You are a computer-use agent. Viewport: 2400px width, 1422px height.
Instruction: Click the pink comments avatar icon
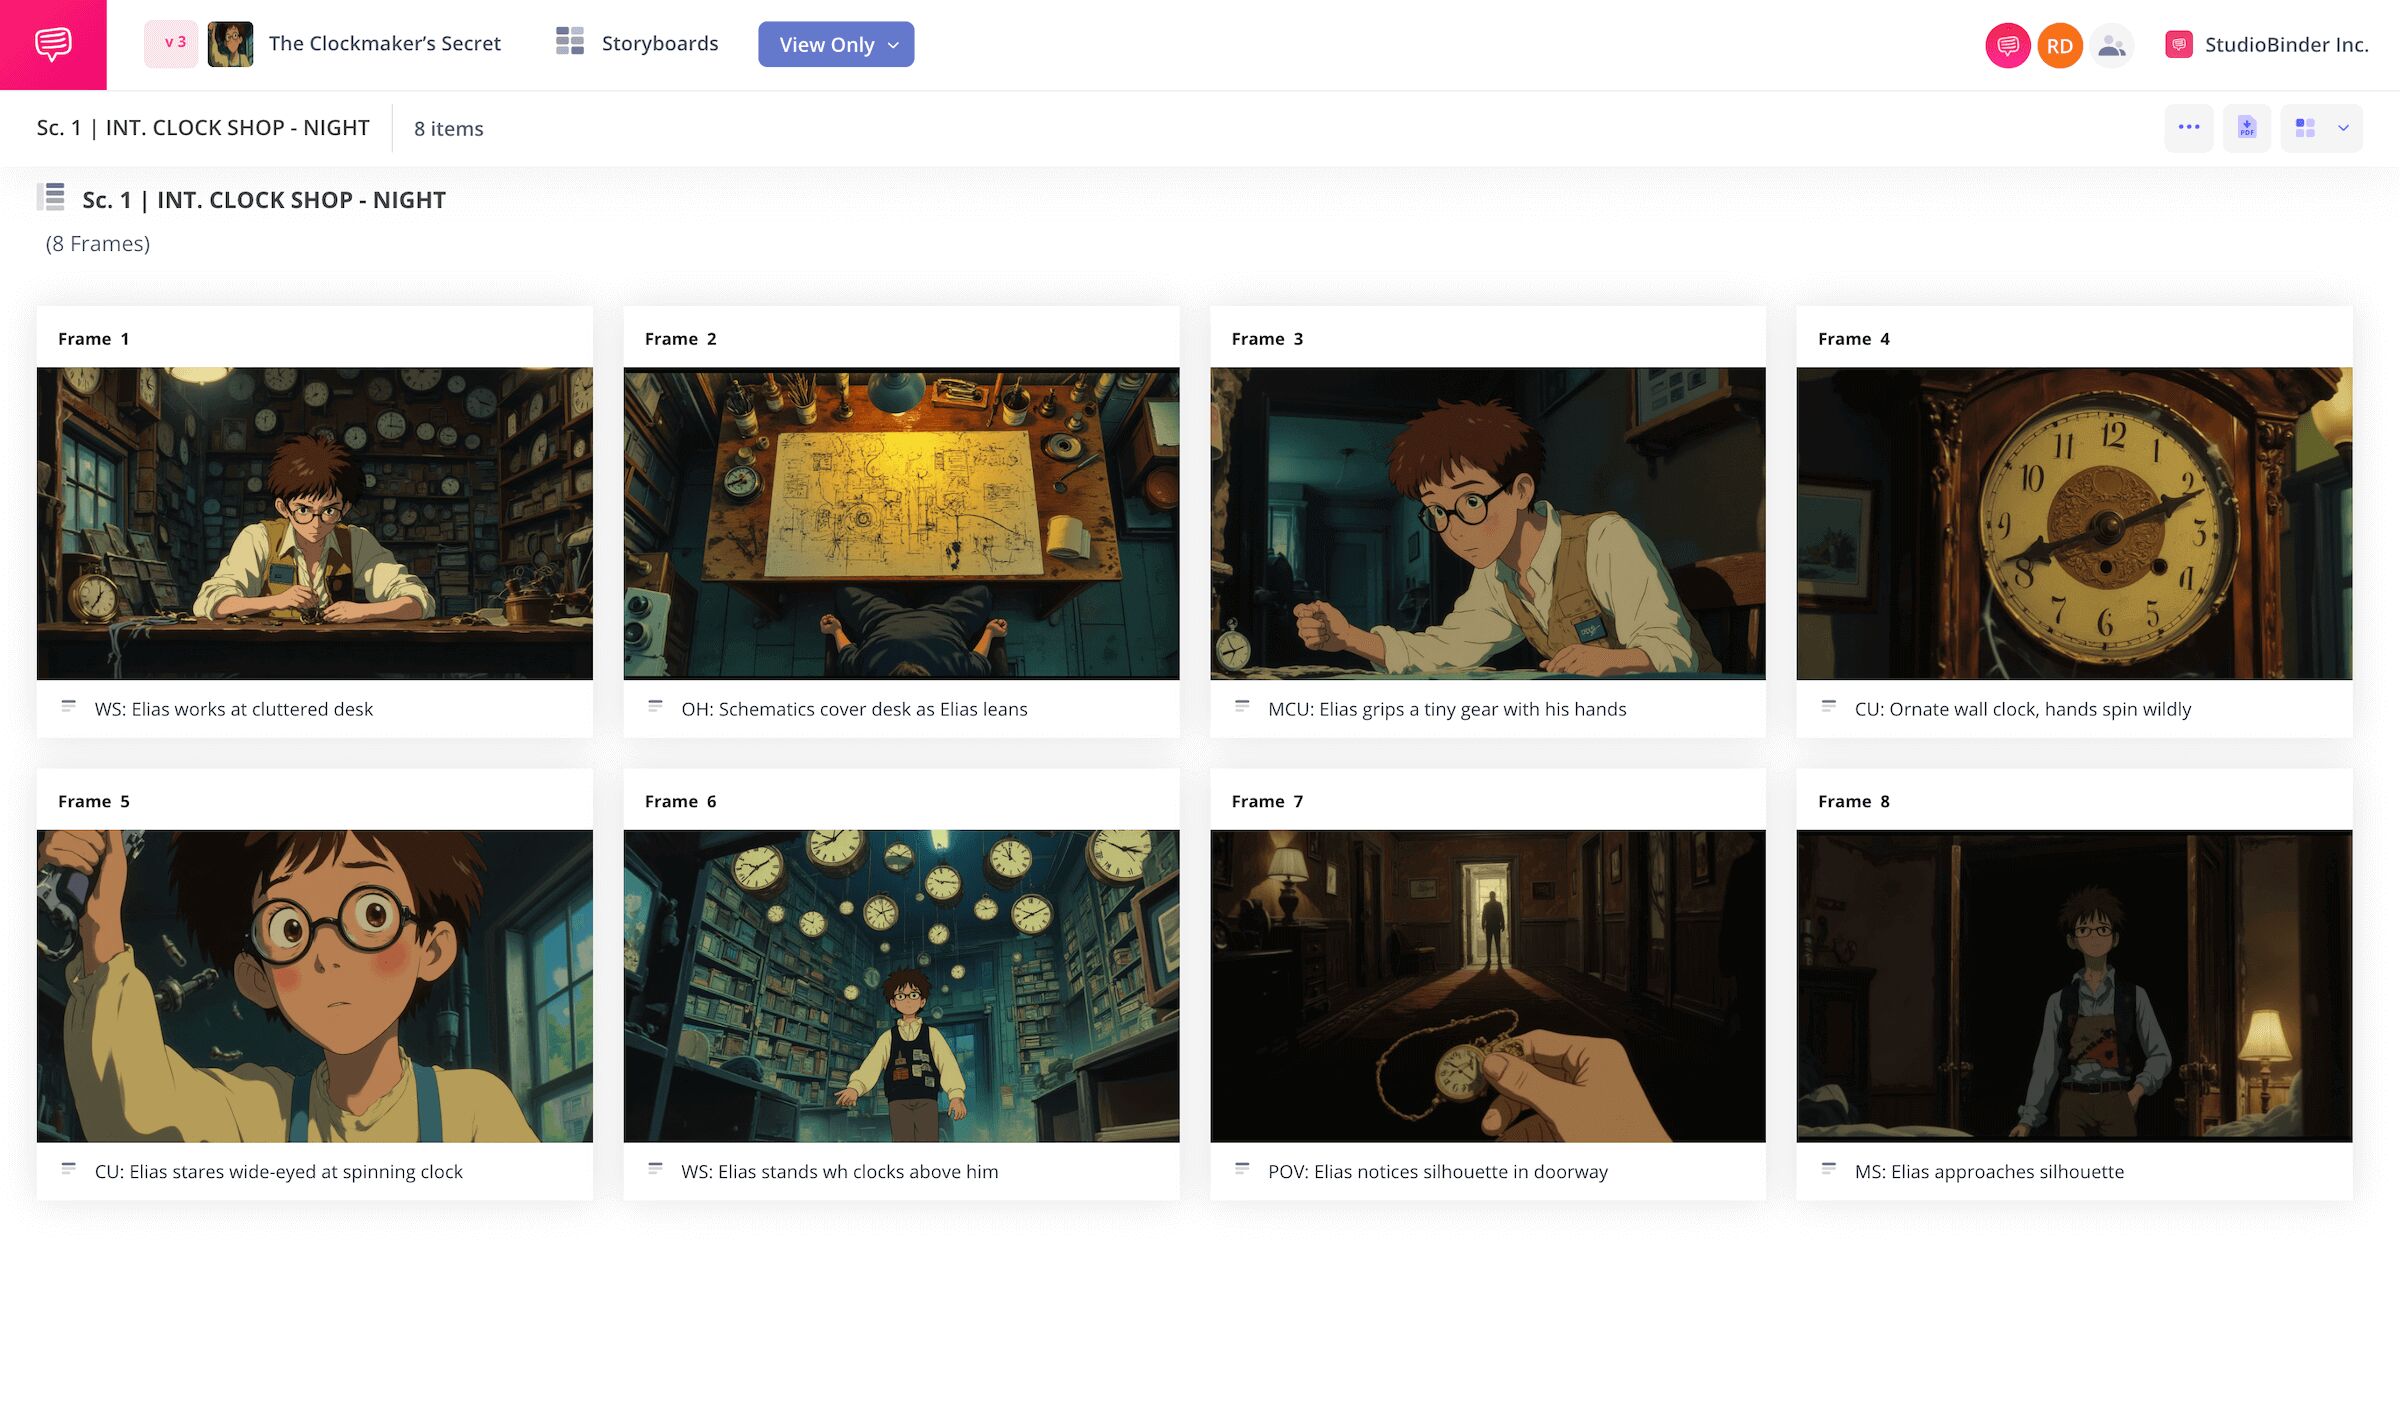[2007, 45]
